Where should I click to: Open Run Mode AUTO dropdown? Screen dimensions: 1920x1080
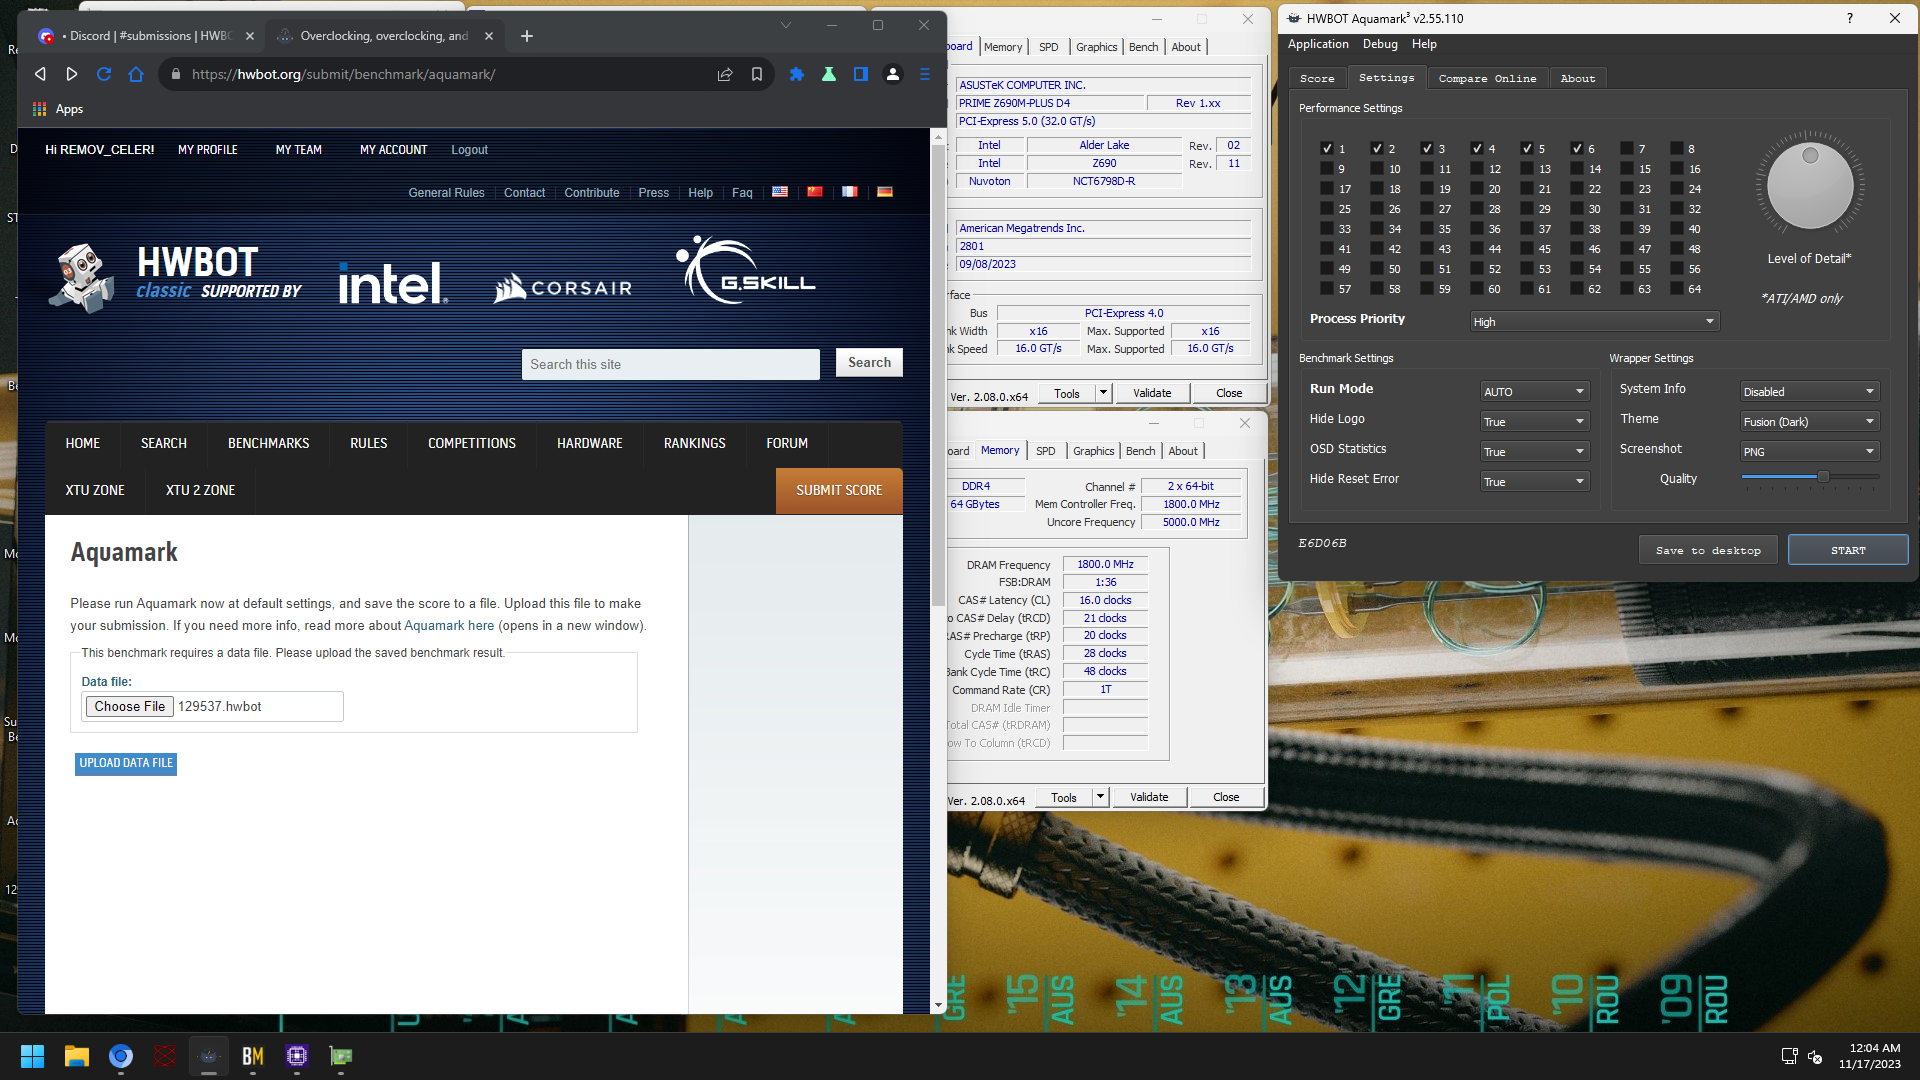click(1534, 391)
